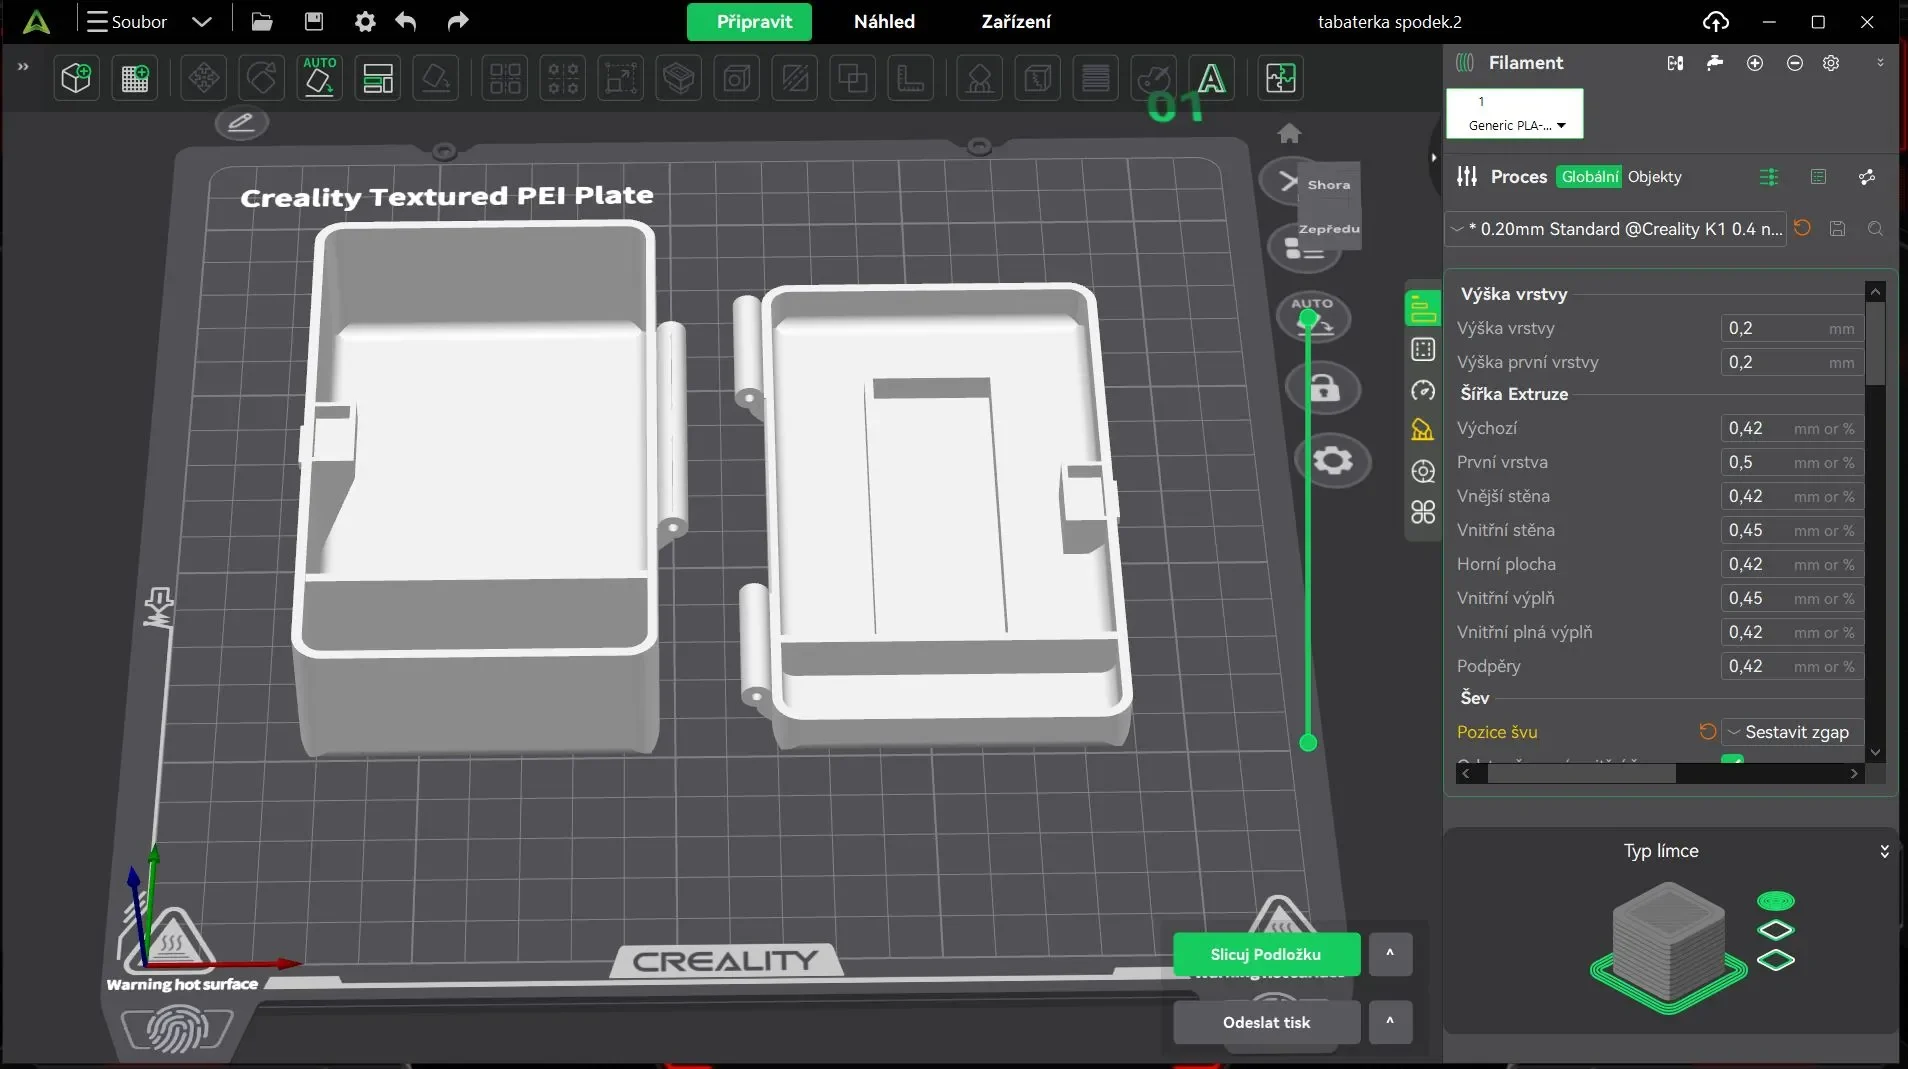Select the first brim type option

click(x=1776, y=901)
